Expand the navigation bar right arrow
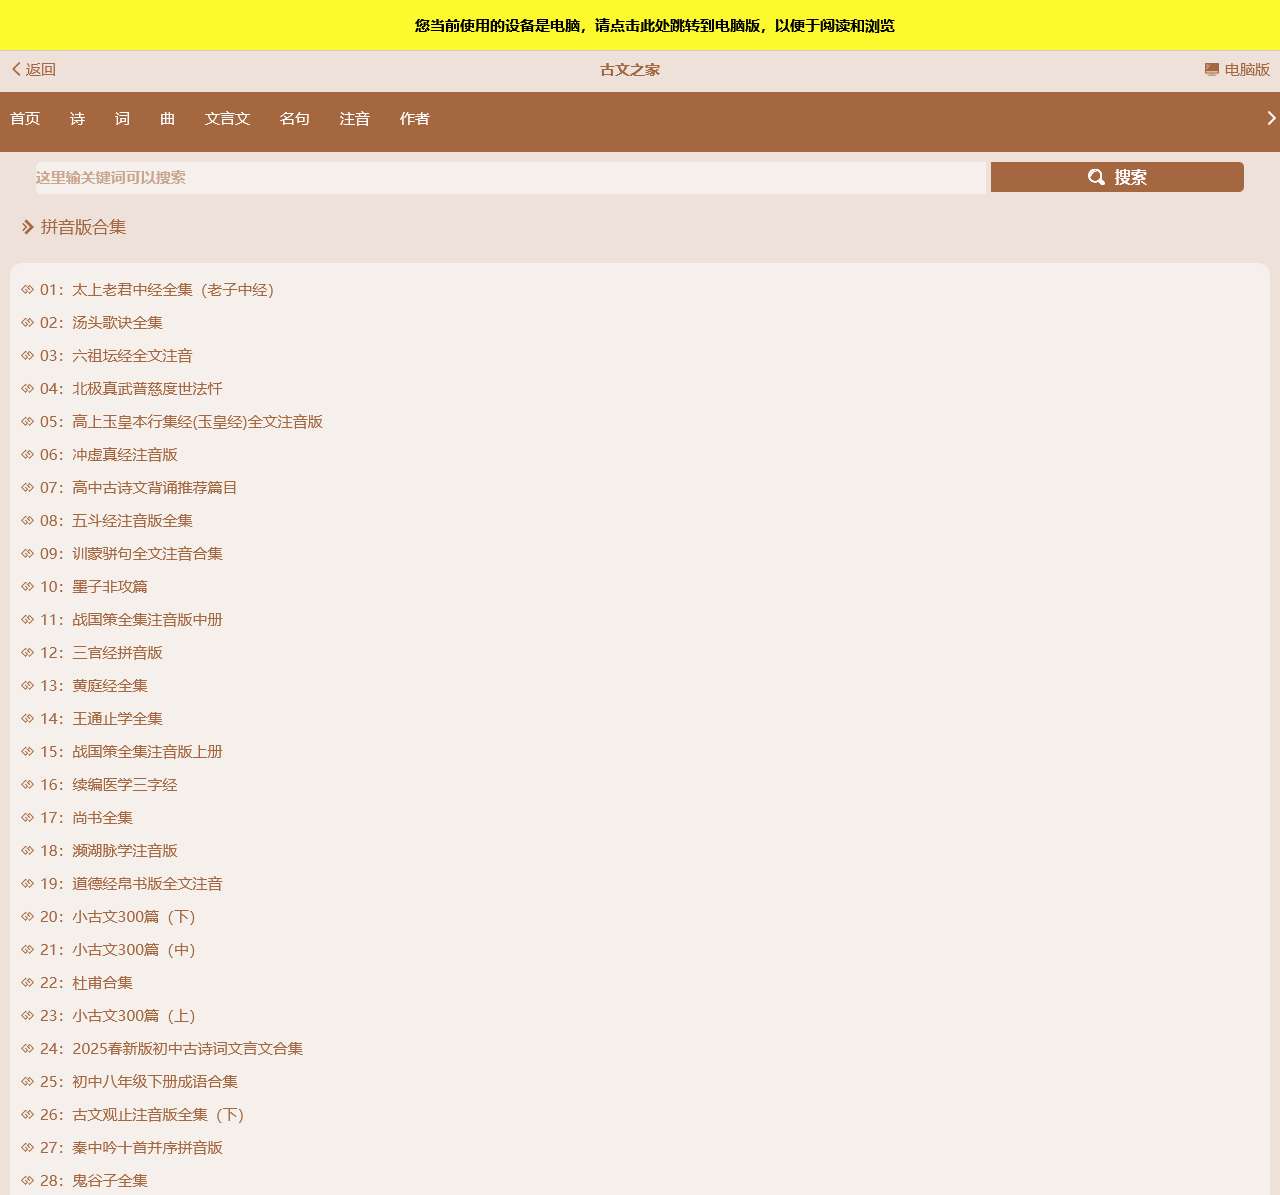Screen dimensions: 1280x1195 (x=1269, y=118)
